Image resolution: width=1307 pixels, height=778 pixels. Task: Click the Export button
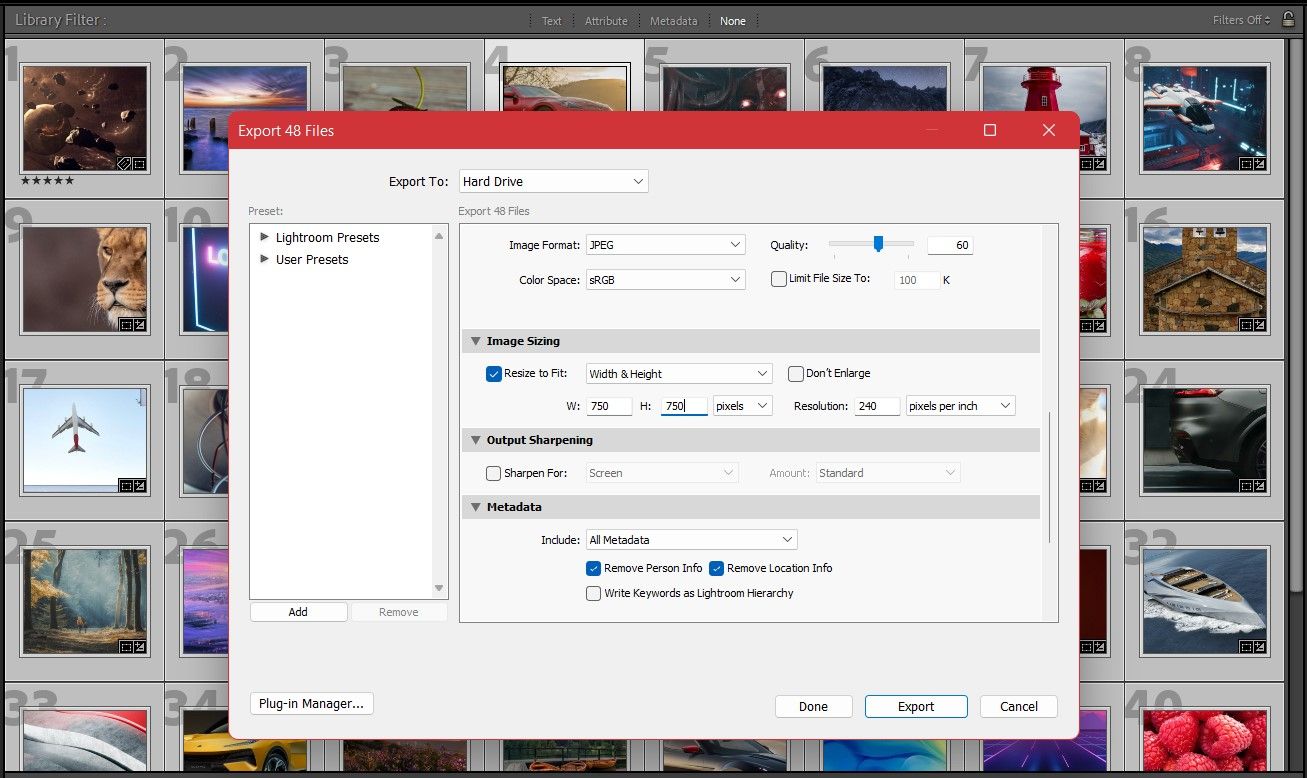pos(915,706)
